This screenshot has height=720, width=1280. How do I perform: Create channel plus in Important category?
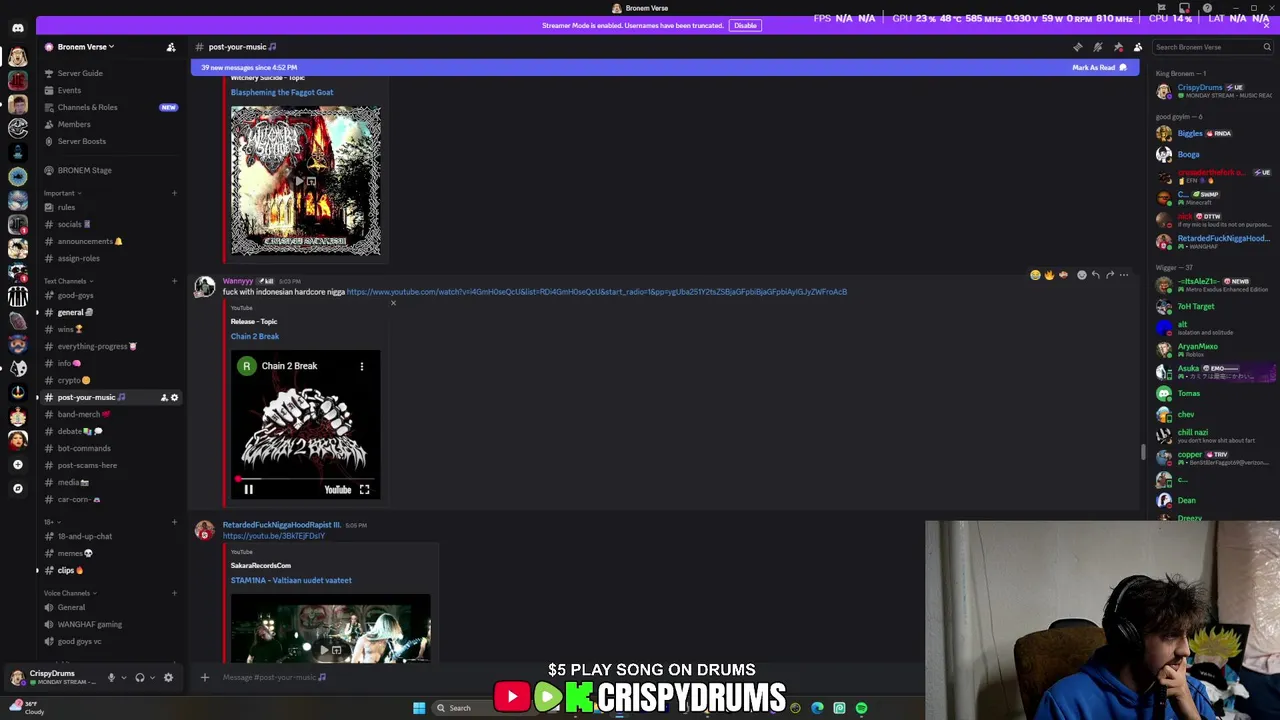174,193
